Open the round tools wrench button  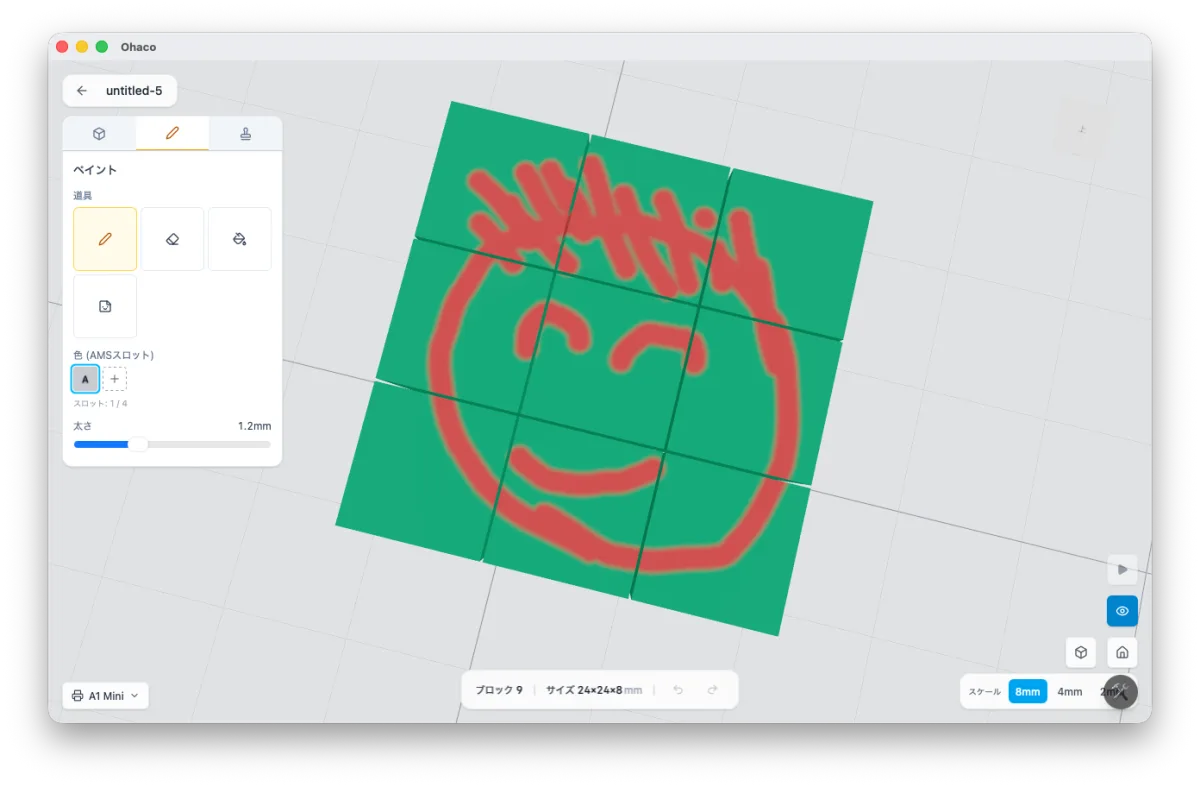[x=1120, y=692]
